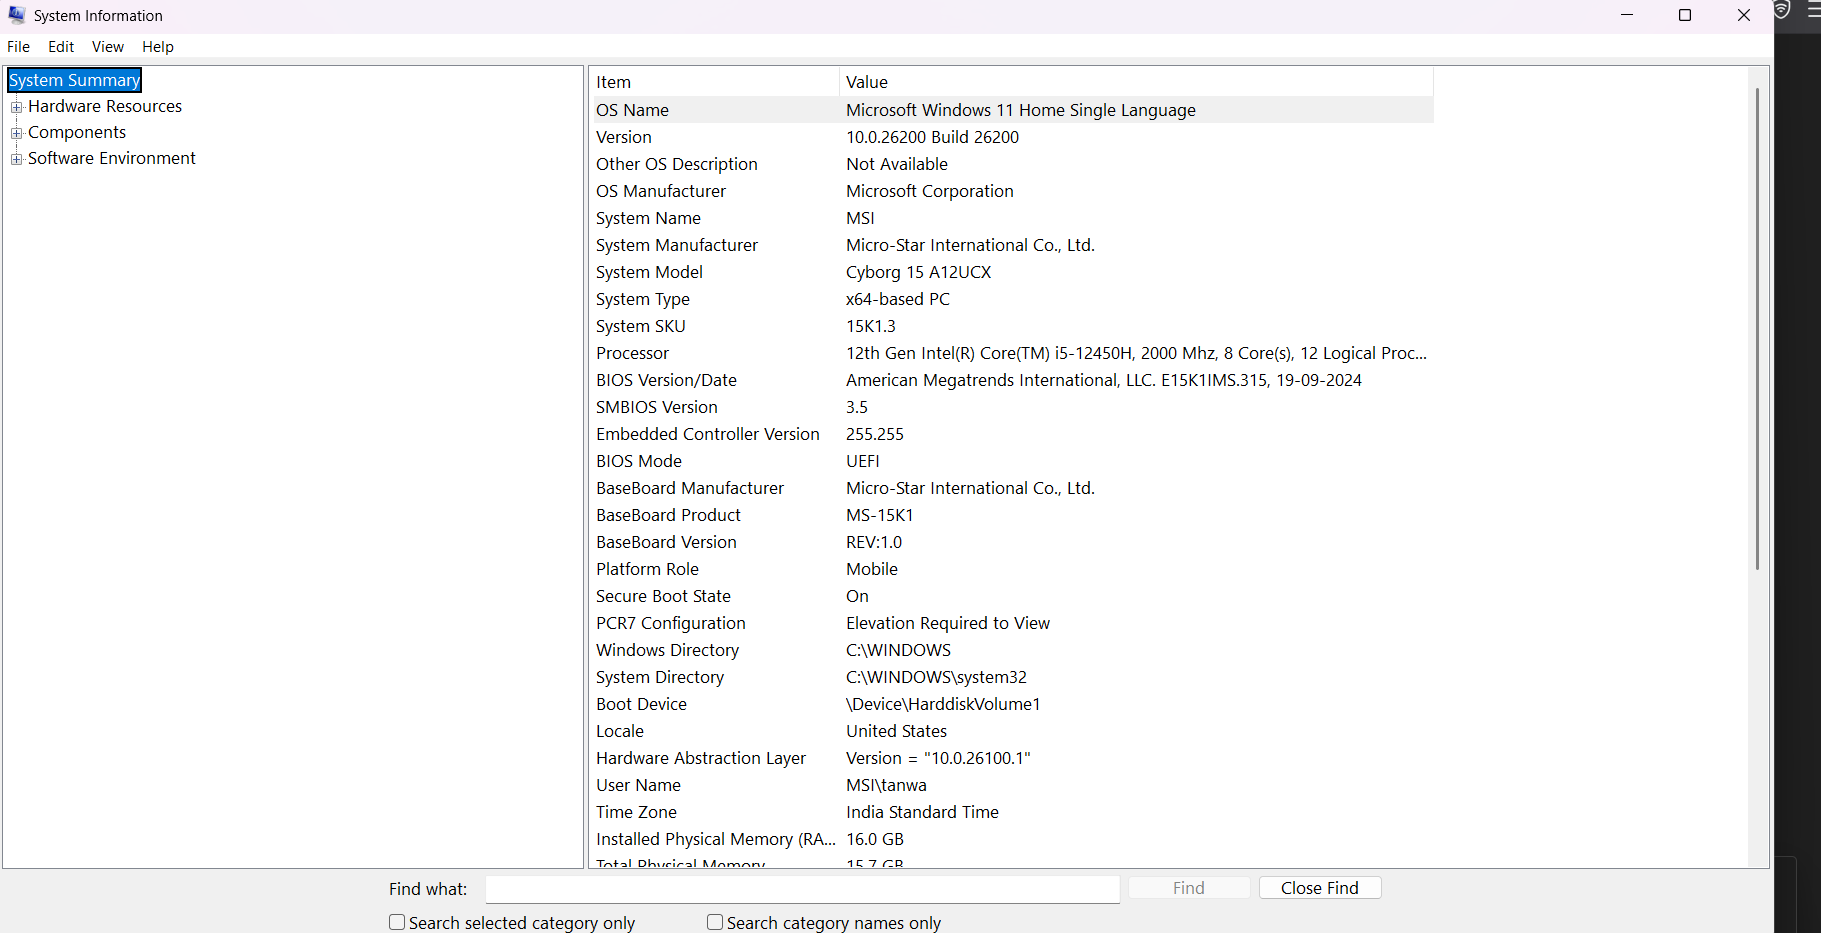Click the value 10.0.26200 Build 26200
The image size is (1821, 933).
[933, 137]
